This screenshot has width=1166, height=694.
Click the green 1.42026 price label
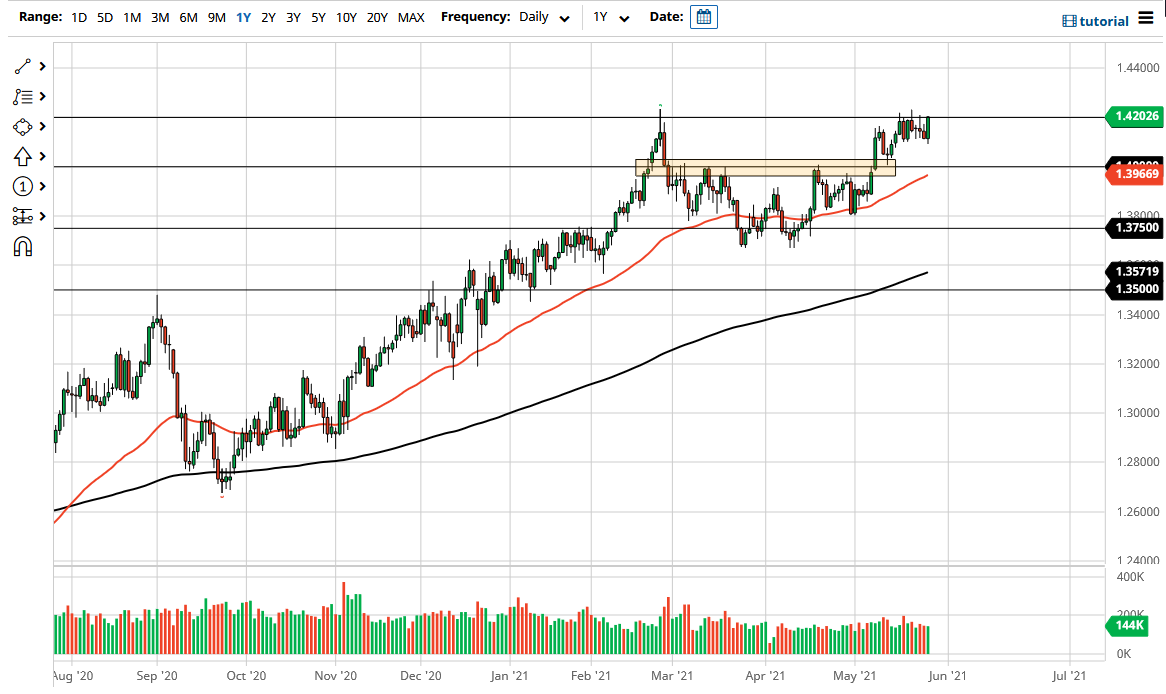(1134, 116)
